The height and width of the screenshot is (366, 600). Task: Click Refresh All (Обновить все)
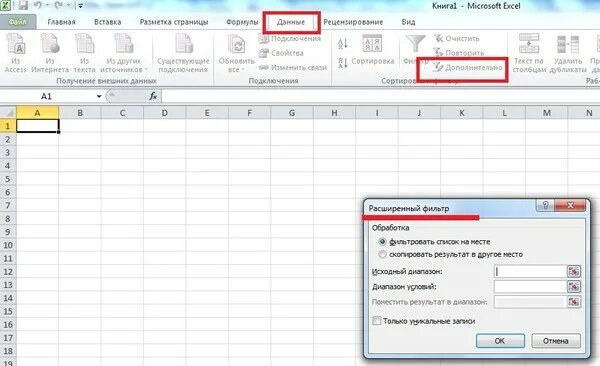click(x=236, y=53)
